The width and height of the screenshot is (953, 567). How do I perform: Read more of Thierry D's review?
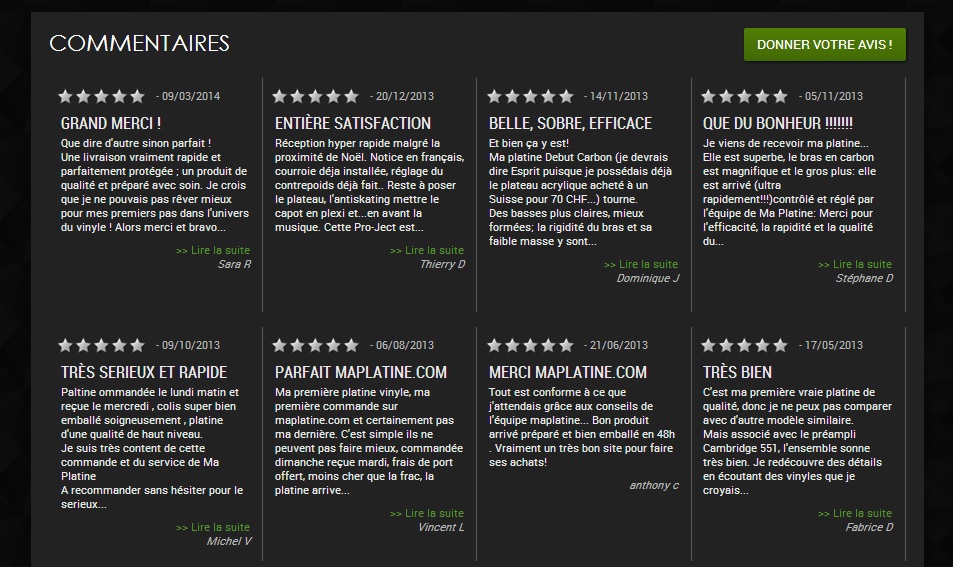pyautogui.click(x=427, y=250)
